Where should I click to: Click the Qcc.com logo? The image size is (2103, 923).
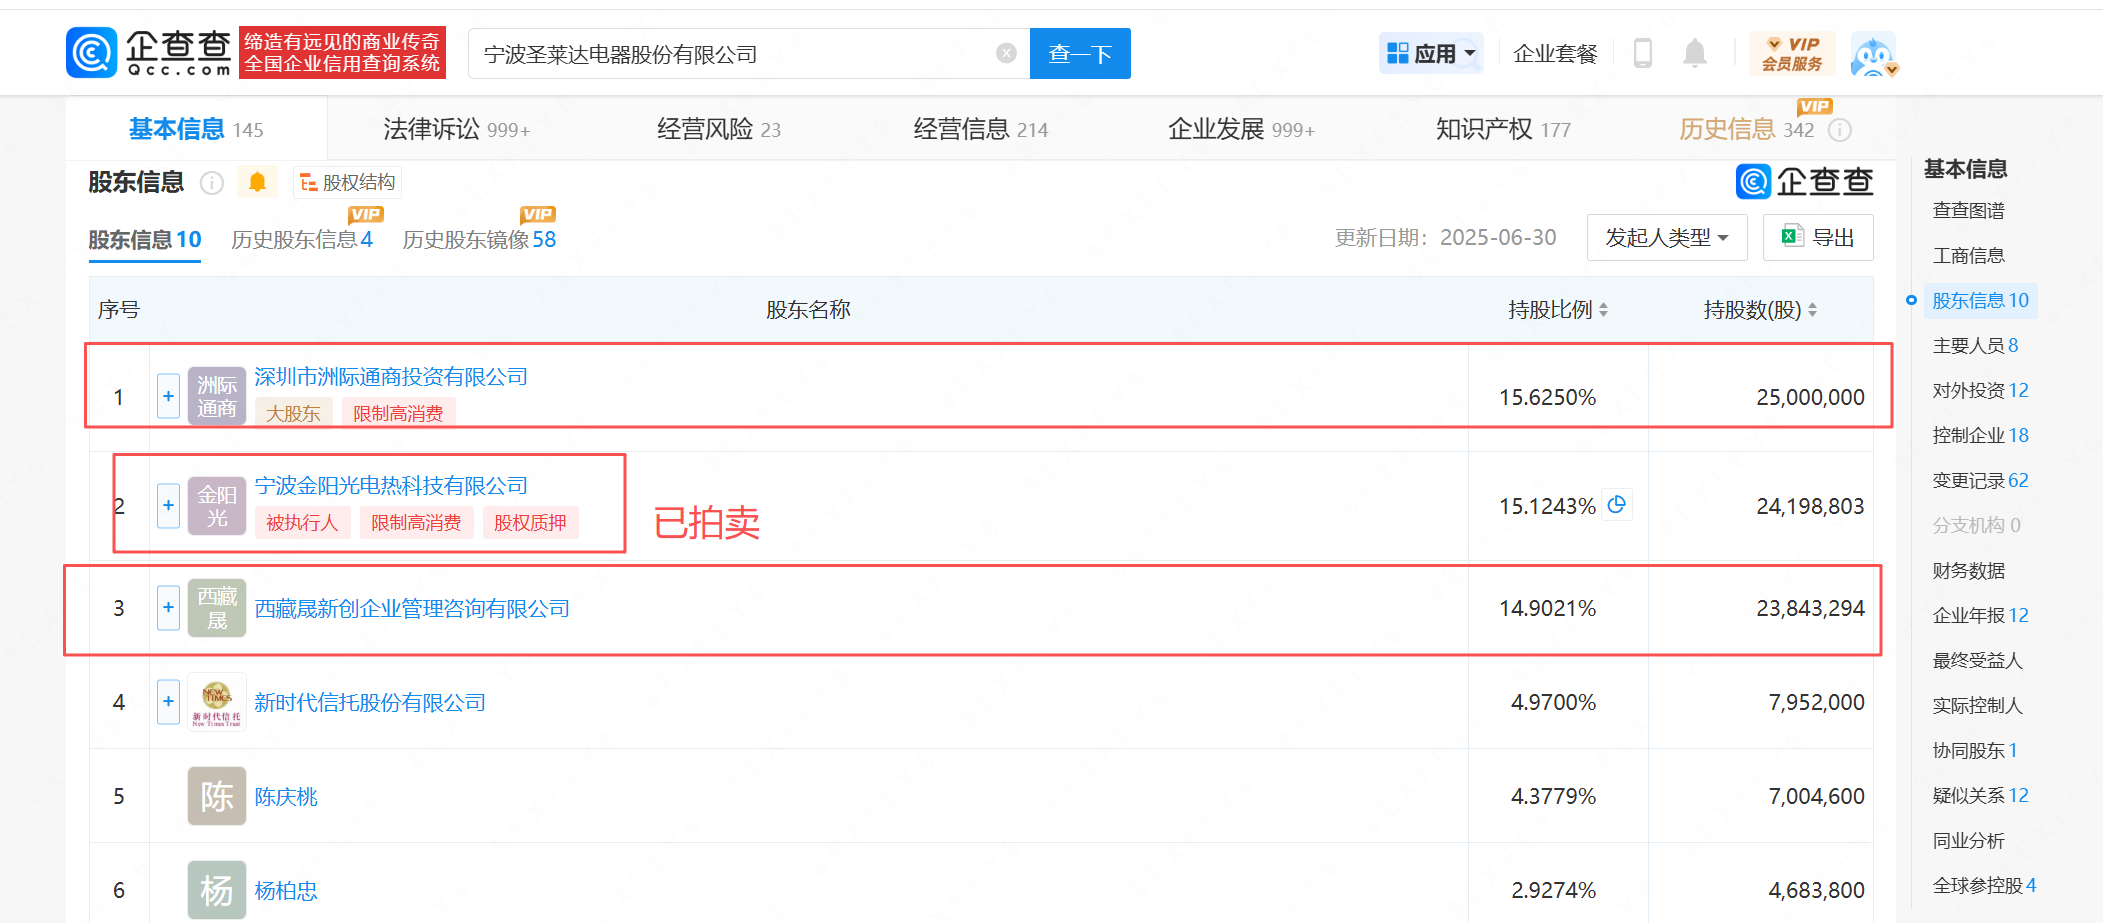(150, 53)
